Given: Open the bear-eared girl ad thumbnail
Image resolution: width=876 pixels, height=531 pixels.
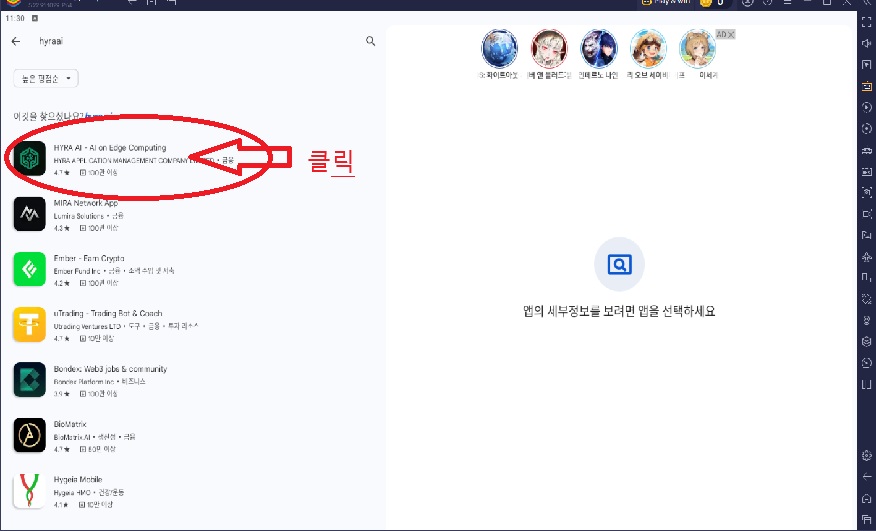Looking at the screenshot, I should click(x=697, y=49).
